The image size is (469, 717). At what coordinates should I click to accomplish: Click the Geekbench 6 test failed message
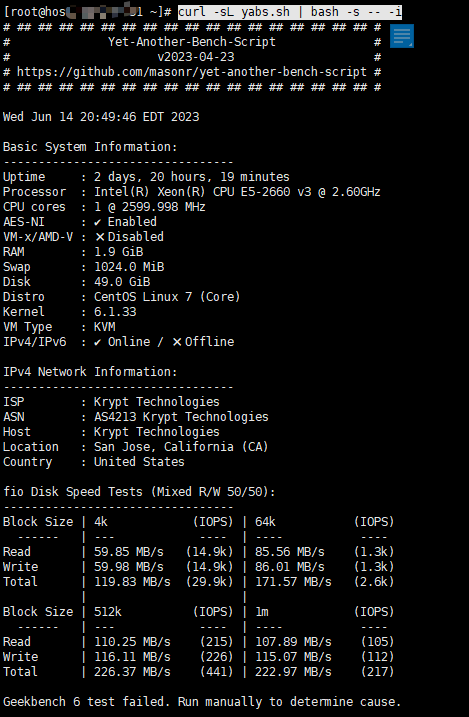(202, 702)
